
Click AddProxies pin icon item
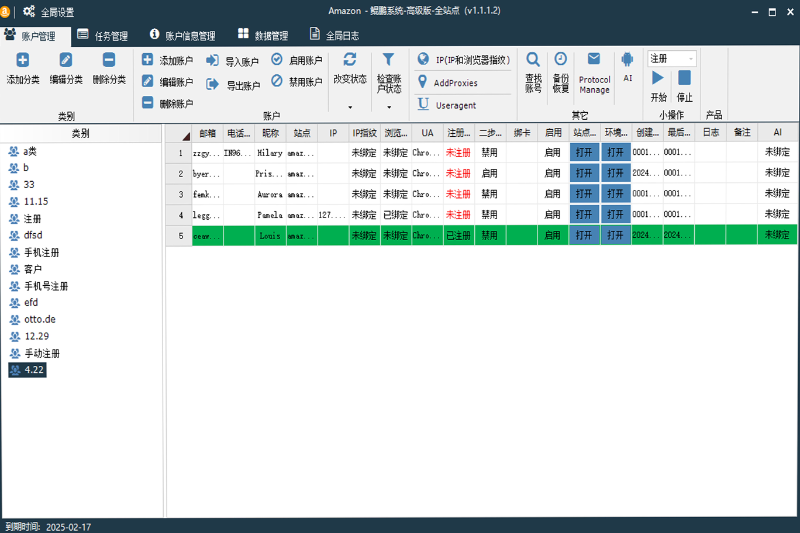447,83
